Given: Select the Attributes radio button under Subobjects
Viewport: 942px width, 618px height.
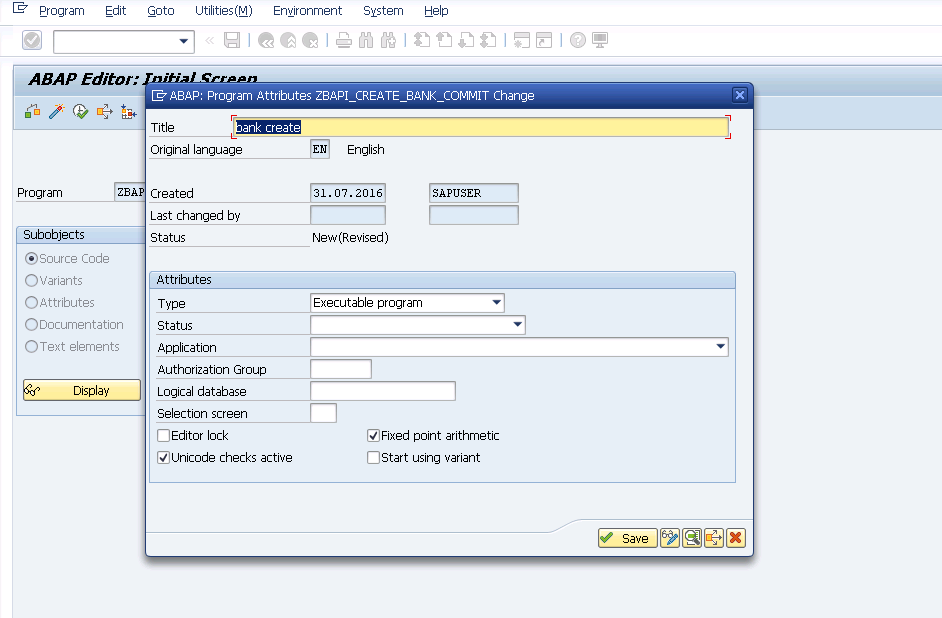Looking at the screenshot, I should coord(33,302).
